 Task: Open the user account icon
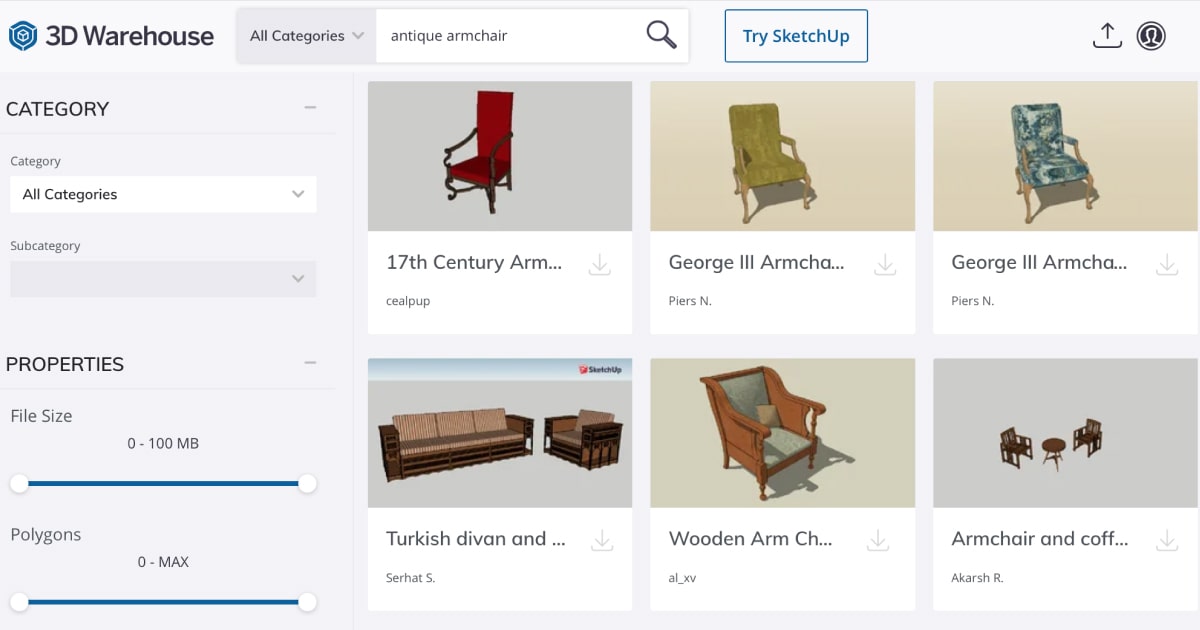(x=1151, y=36)
